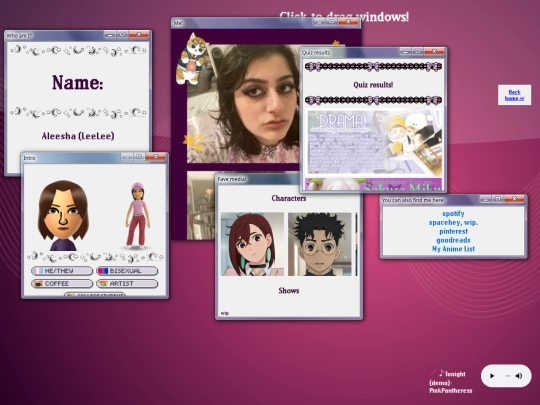This screenshot has width=540, height=405.
Task: Click the 'Shows' heading
Action: tap(289, 291)
